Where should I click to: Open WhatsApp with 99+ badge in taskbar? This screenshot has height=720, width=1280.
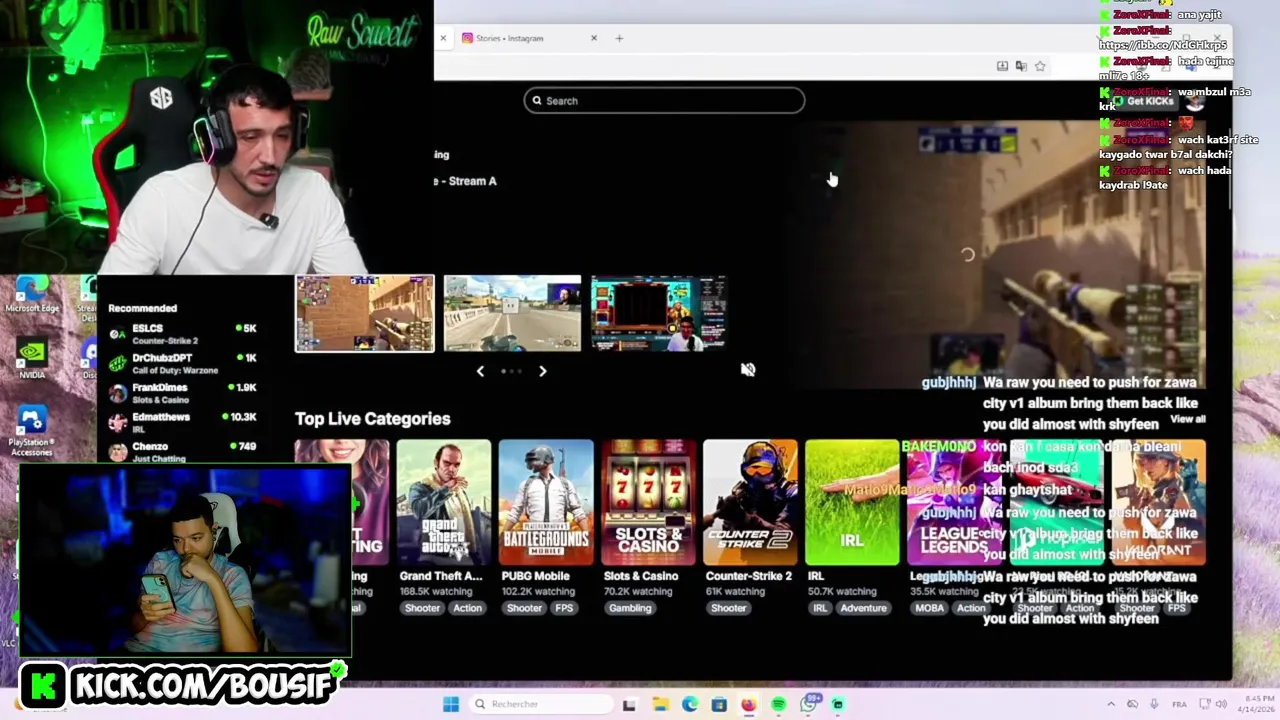click(808, 704)
